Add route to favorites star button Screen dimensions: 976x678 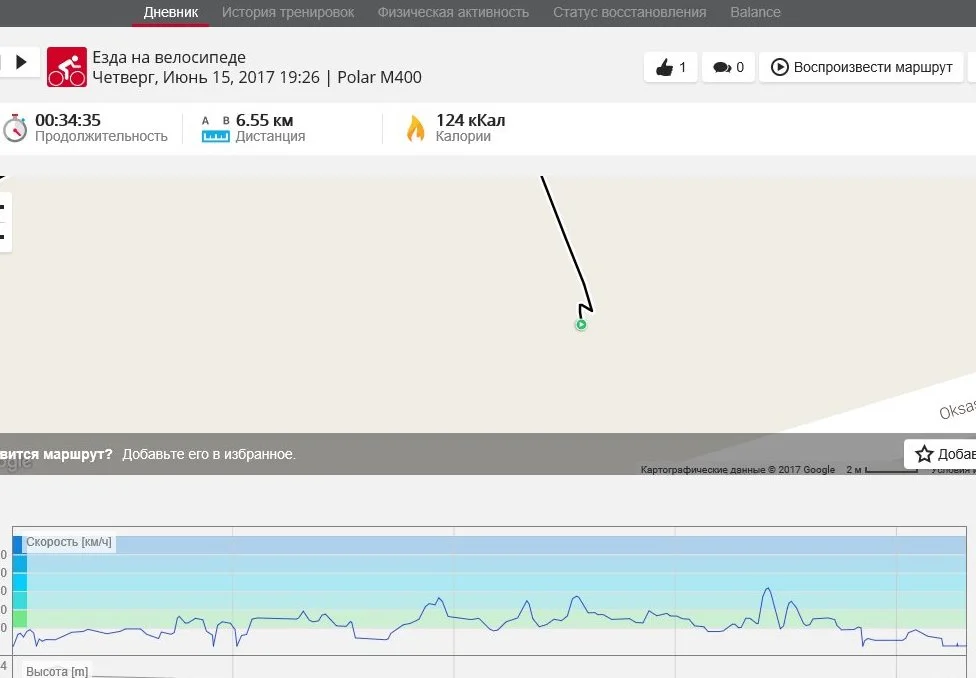click(940, 454)
